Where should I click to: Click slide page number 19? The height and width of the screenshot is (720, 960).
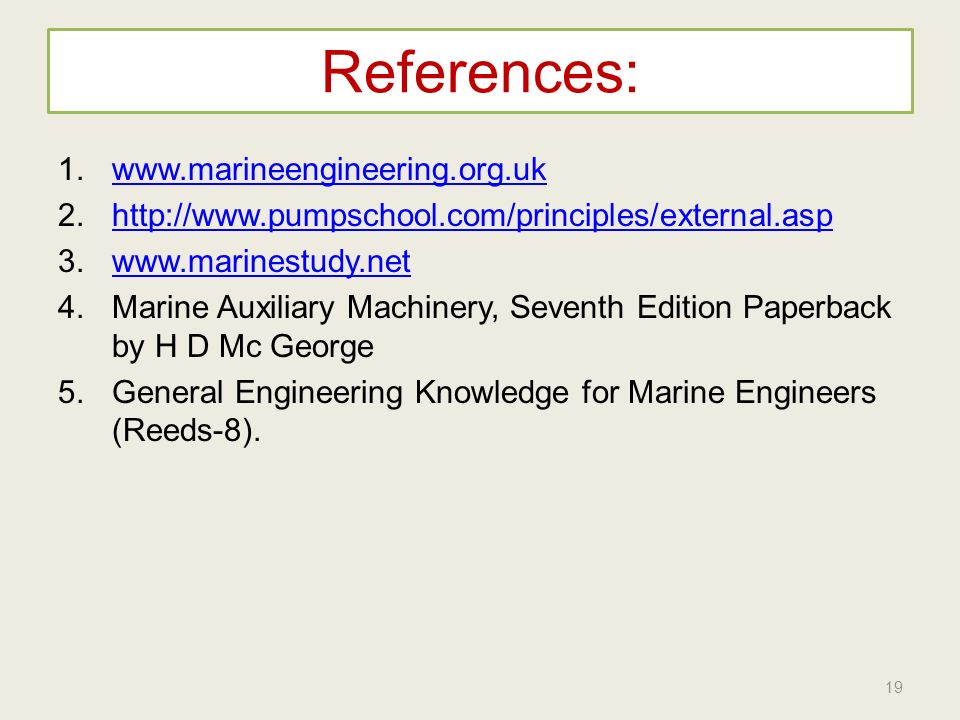(x=894, y=687)
